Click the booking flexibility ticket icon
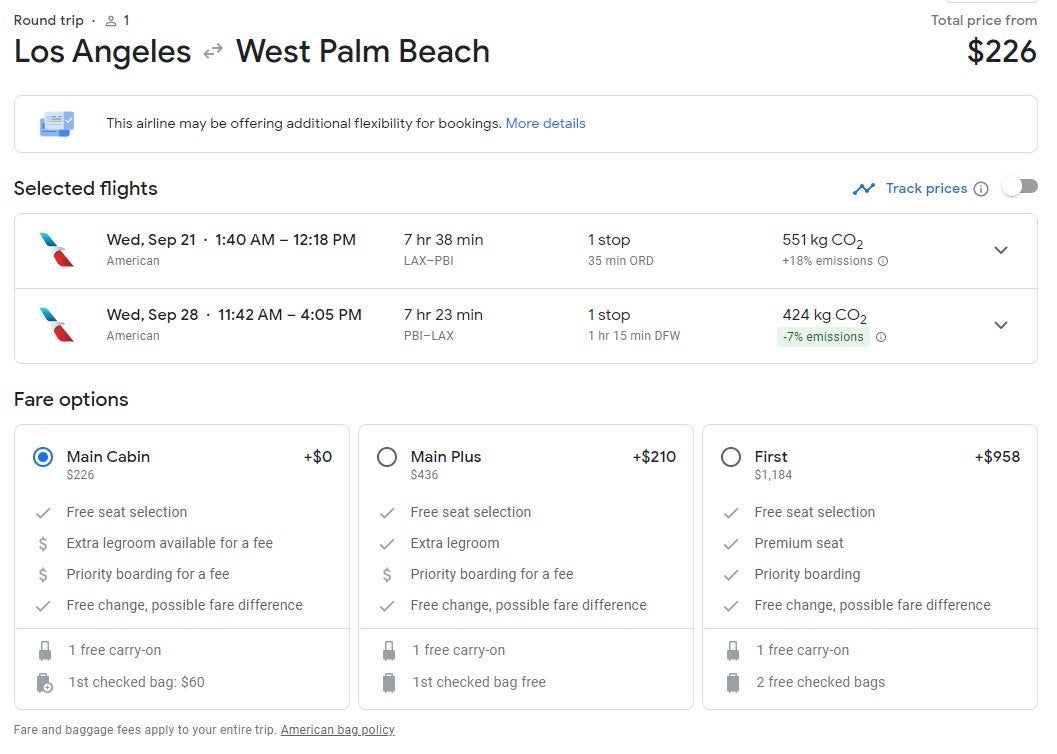1057x754 pixels. [57, 124]
